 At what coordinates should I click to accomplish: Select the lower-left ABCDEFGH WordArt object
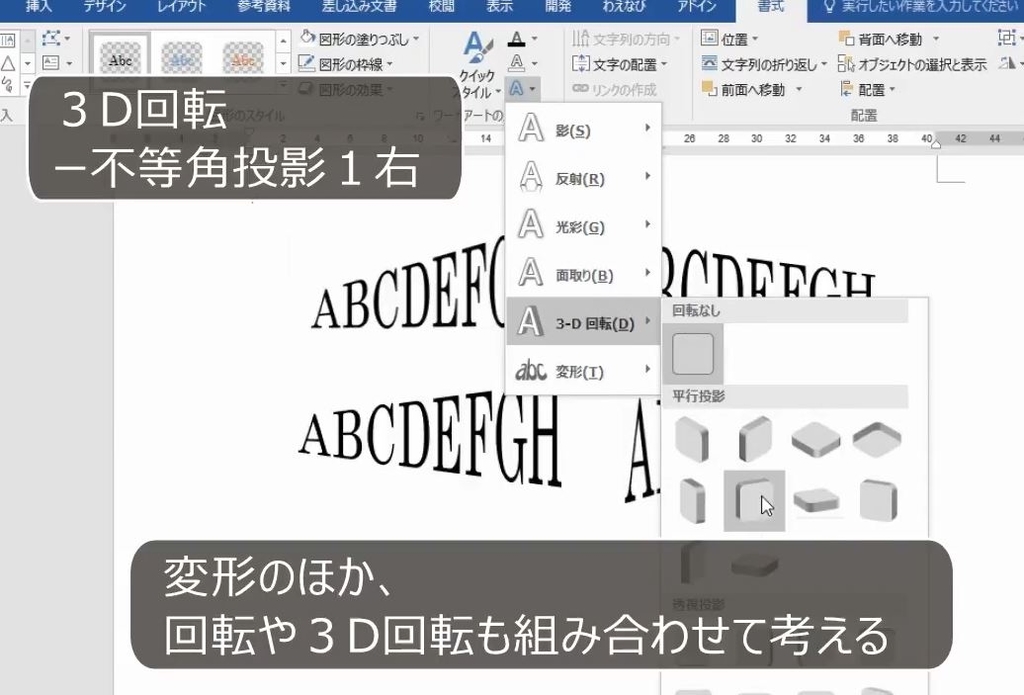click(x=431, y=439)
